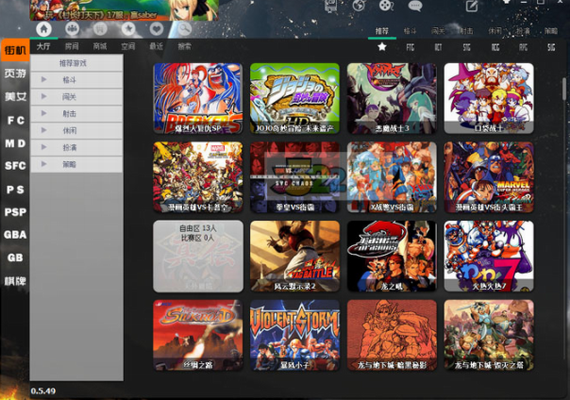Click the edit note pencil icon
570x400 pixels.
pyautogui.click(x=471, y=6)
